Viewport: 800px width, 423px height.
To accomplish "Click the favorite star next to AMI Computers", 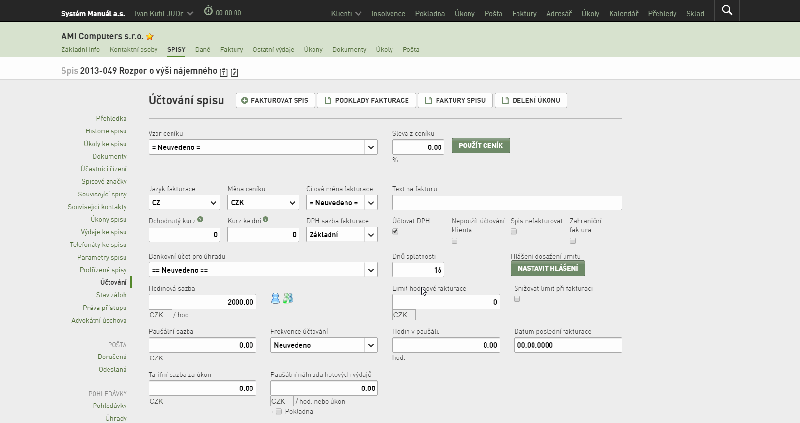I will [x=149, y=36].
